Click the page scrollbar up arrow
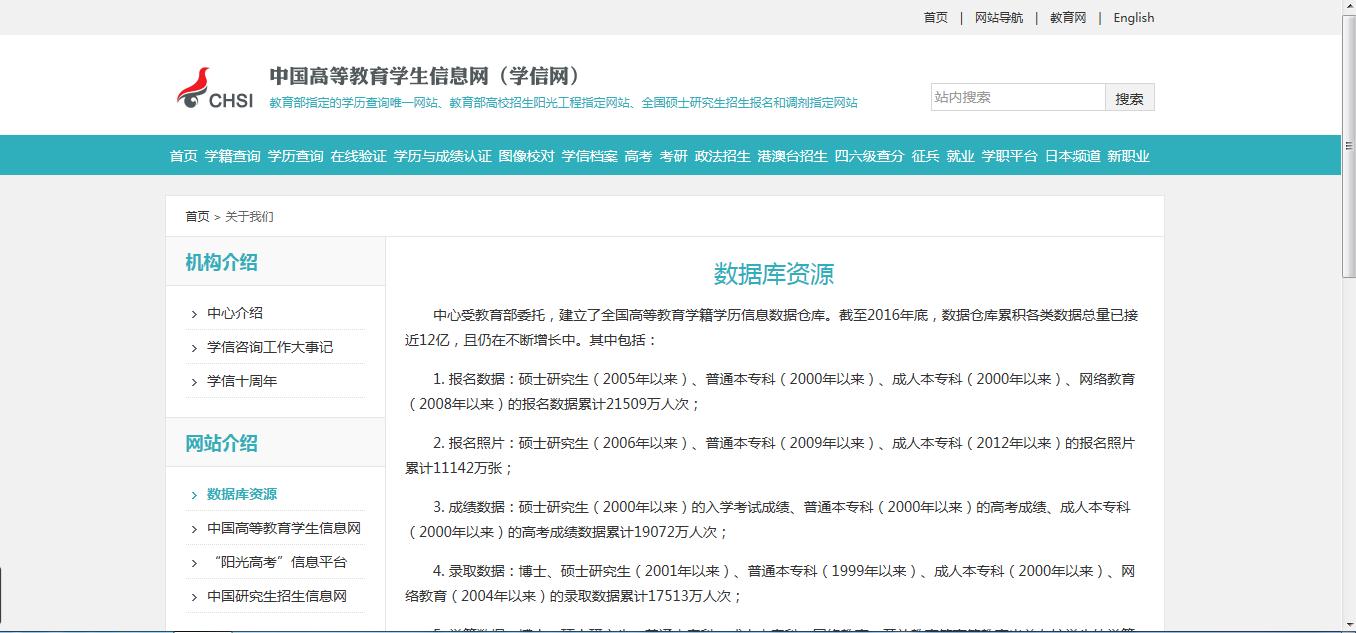The image size is (1356, 633). point(1348,8)
